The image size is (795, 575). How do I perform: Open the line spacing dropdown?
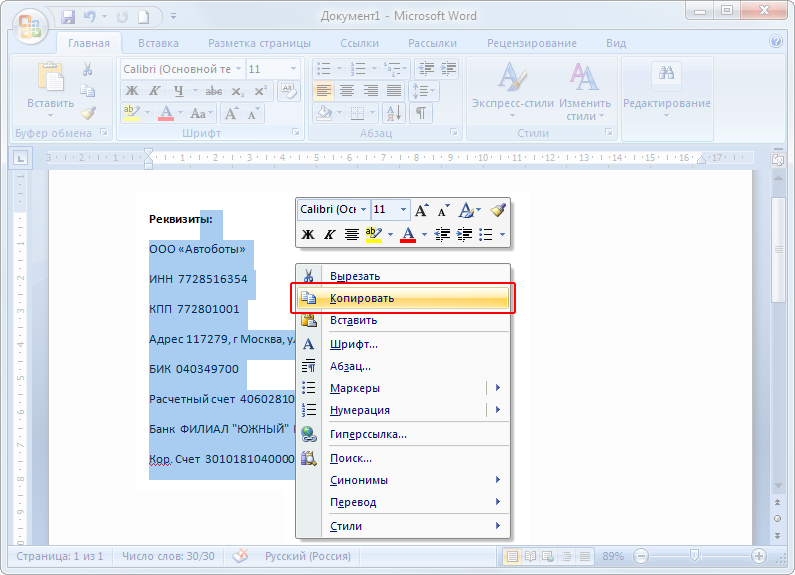click(x=424, y=91)
